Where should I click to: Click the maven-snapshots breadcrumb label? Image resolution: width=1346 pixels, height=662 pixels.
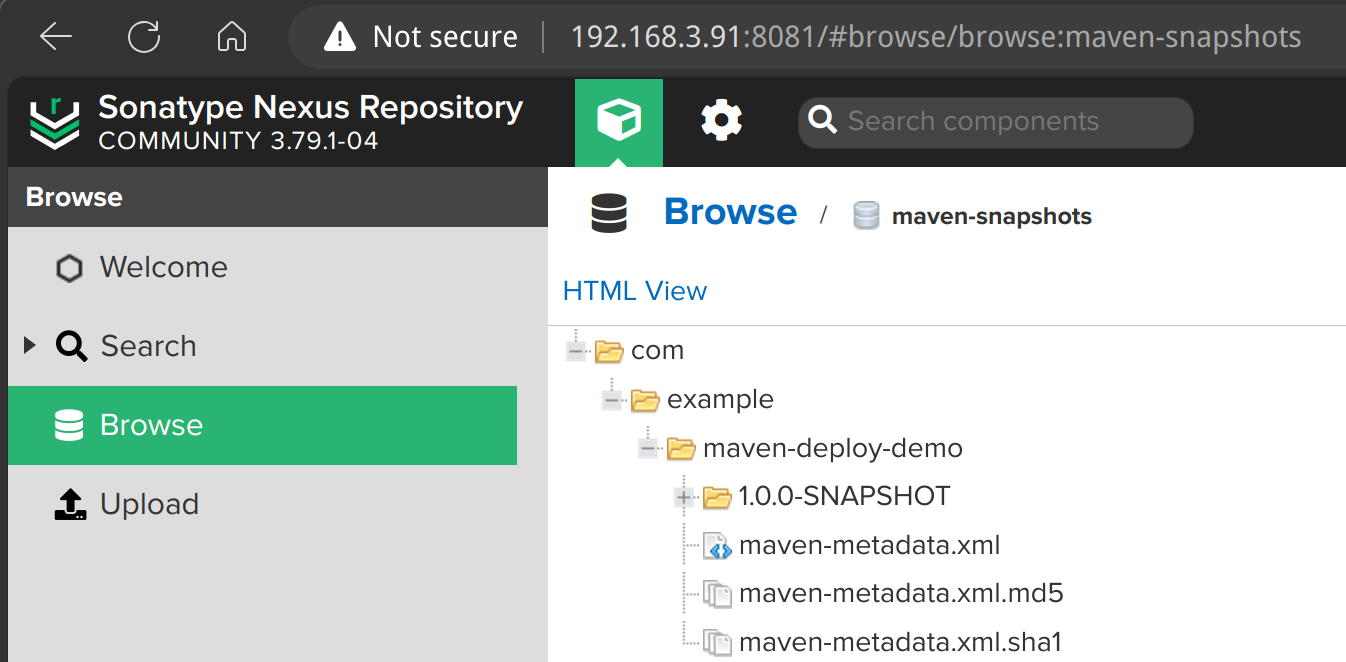[x=992, y=216]
